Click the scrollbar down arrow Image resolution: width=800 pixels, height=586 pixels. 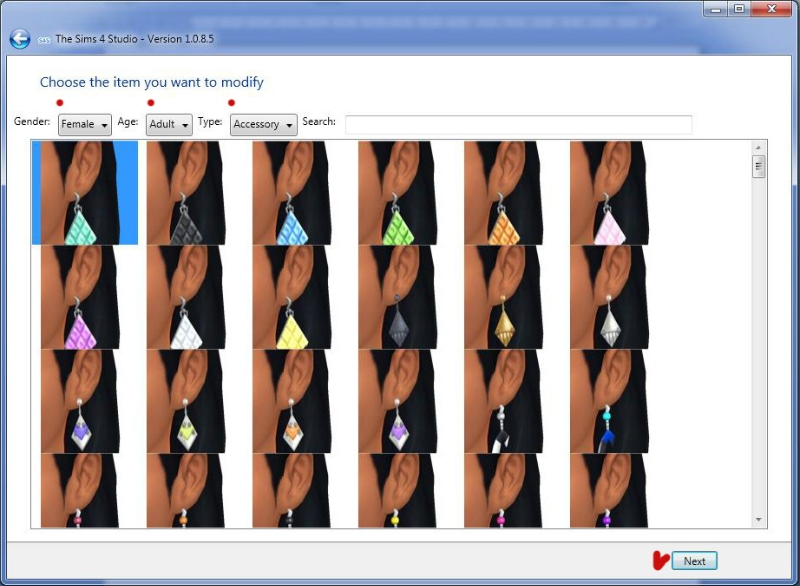click(759, 520)
